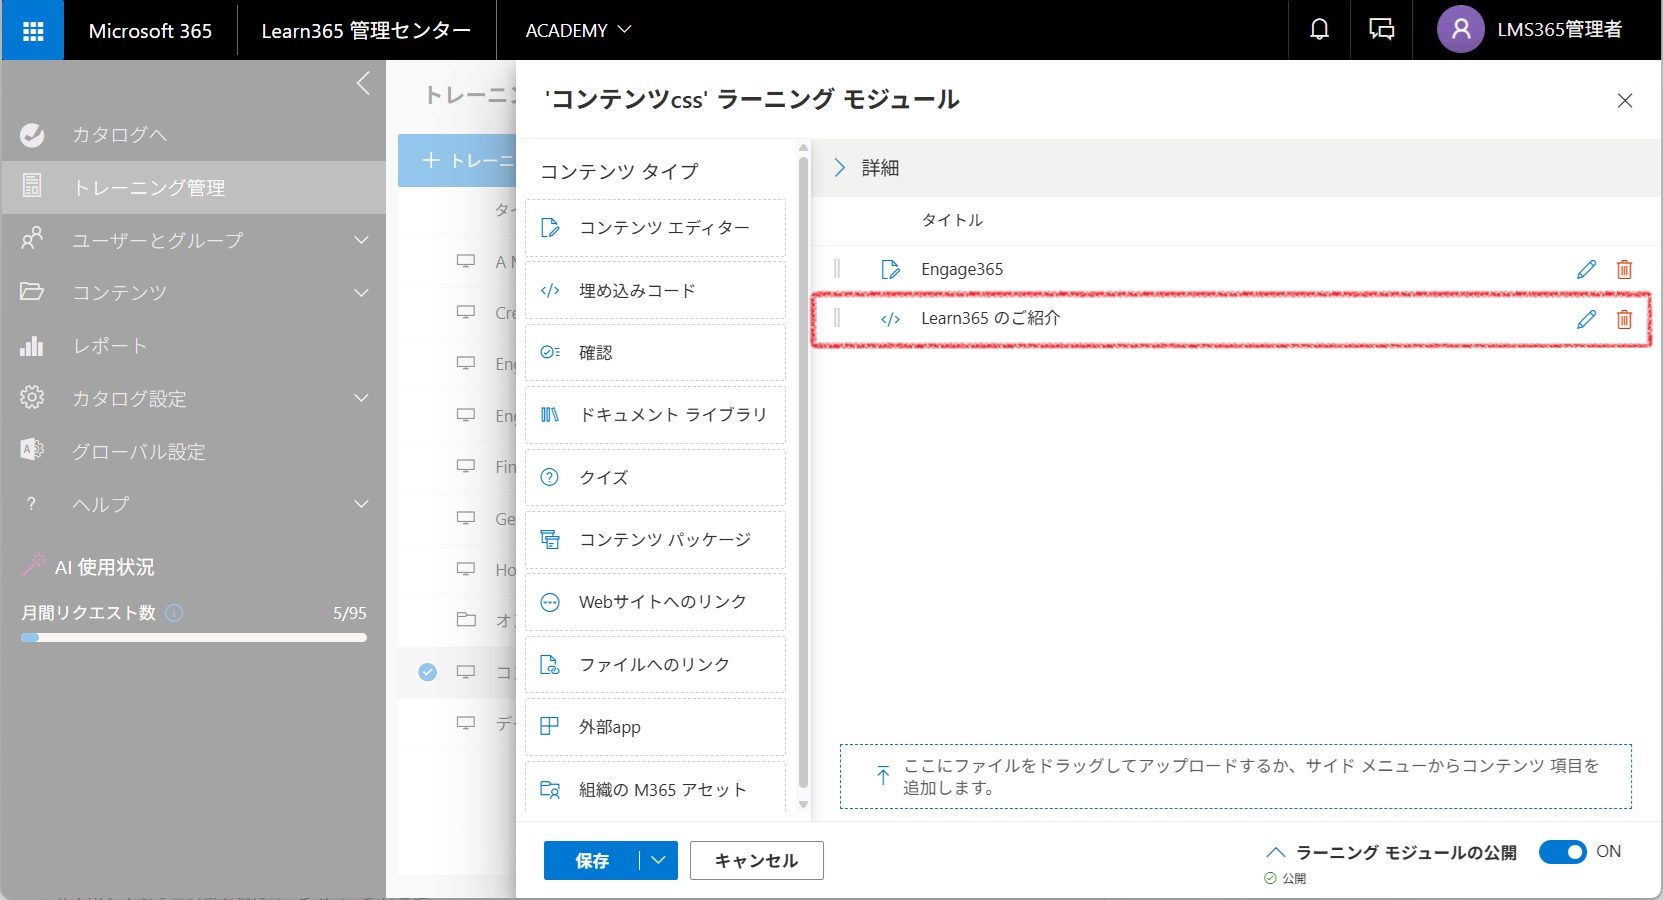This screenshot has height=900, width=1663.
Task: Add an 外部app content item
Action: click(655, 727)
